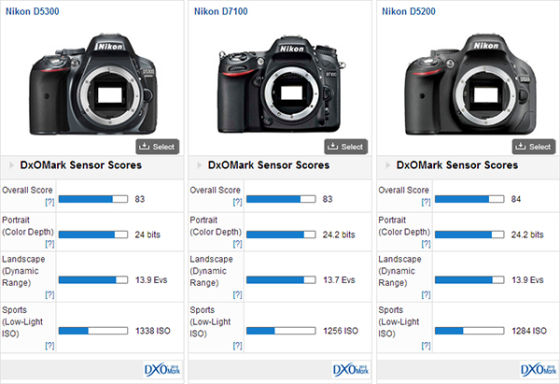Screen dimensions: 560x384
Task: Click the D5200 Portrait Color Depth bar
Action: [x=470, y=235]
